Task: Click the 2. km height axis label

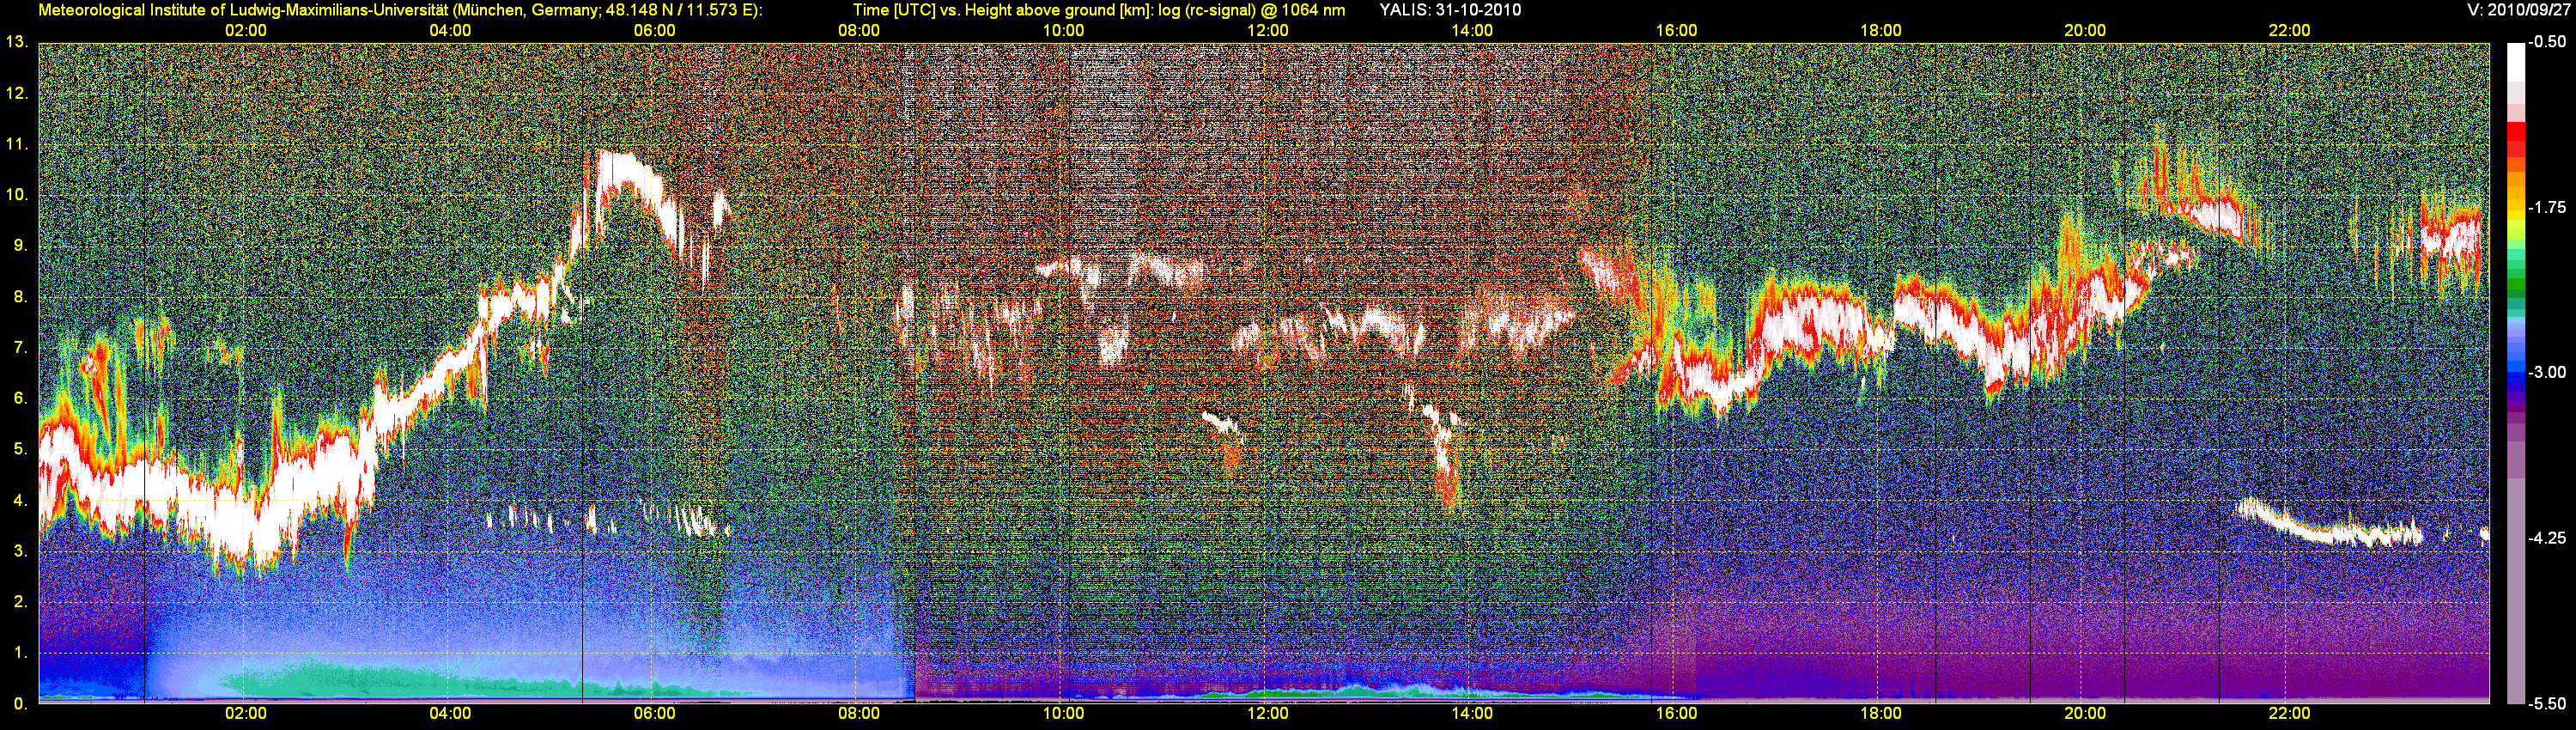Action: 20,601
